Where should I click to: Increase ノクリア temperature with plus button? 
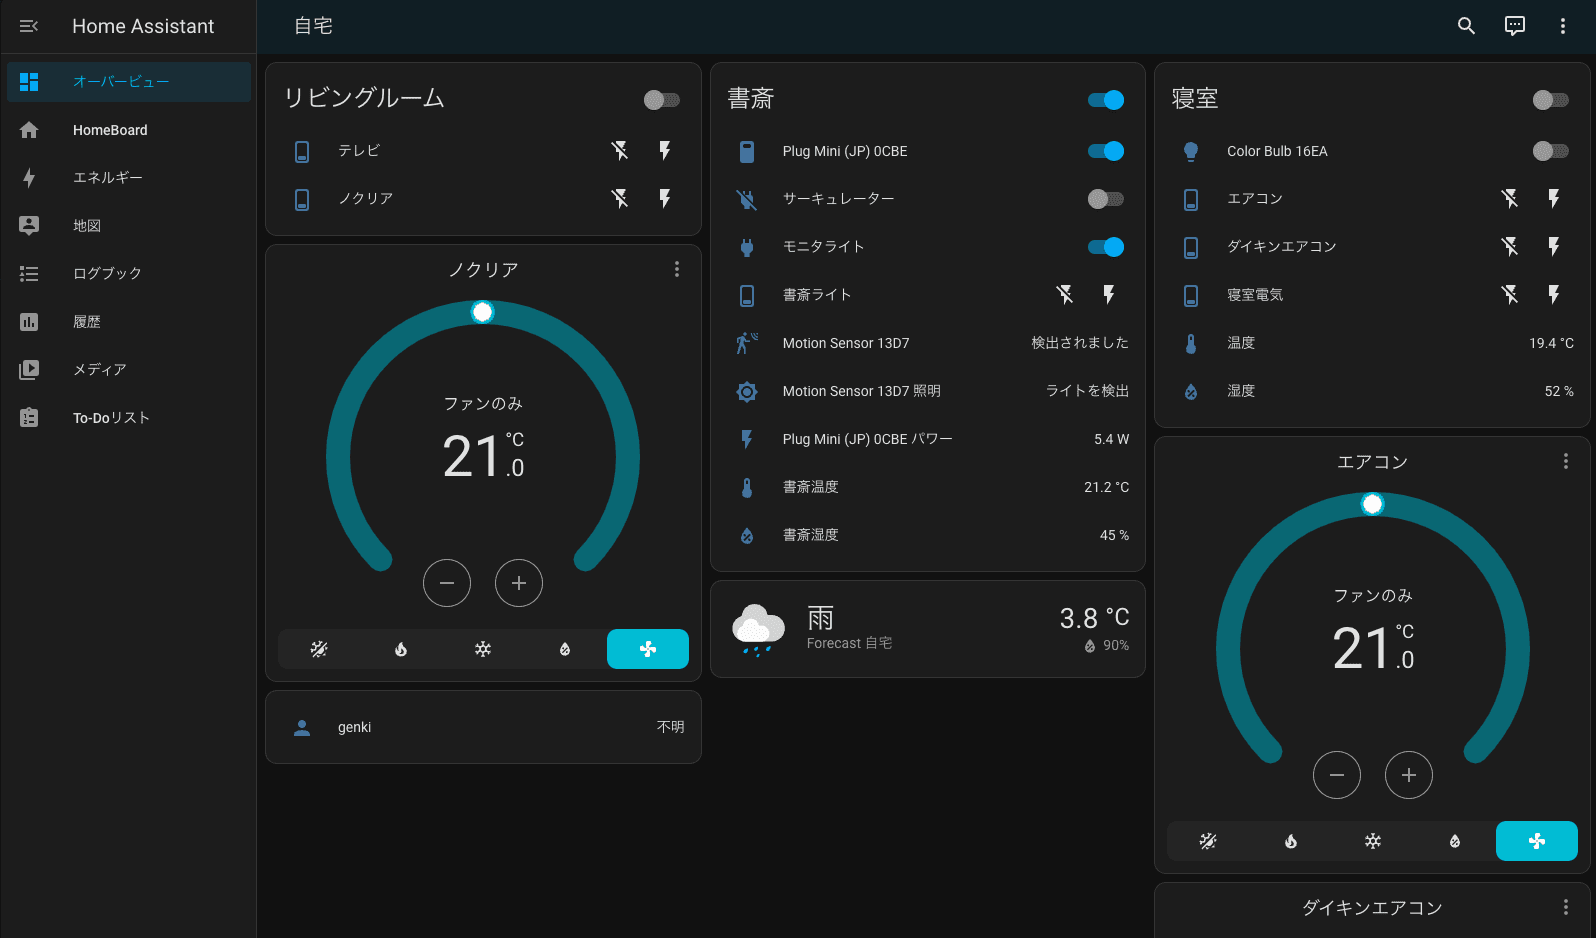coord(519,583)
